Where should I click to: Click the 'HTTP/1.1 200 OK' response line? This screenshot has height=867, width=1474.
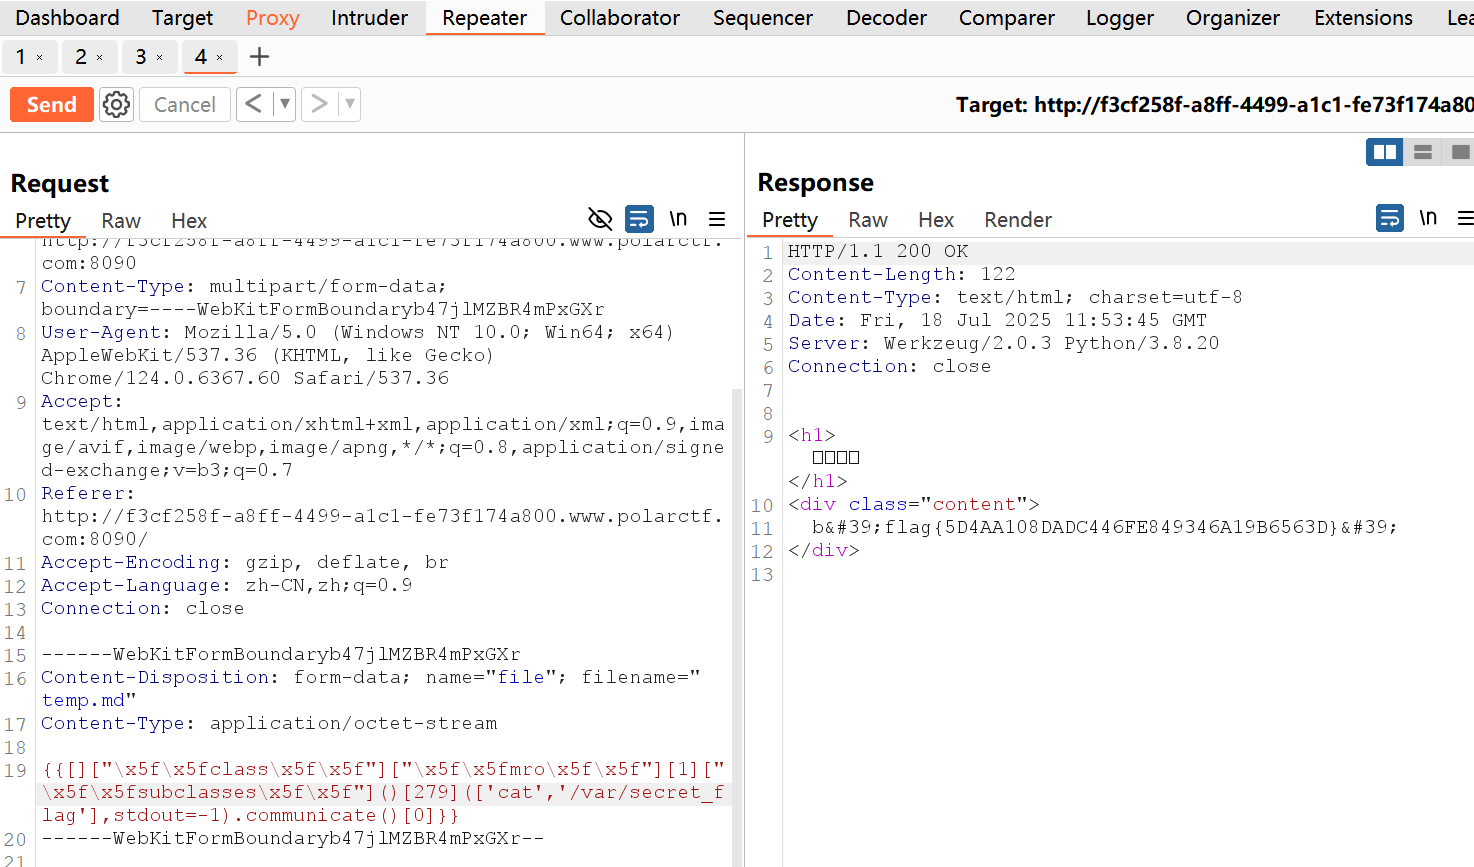[x=878, y=251]
